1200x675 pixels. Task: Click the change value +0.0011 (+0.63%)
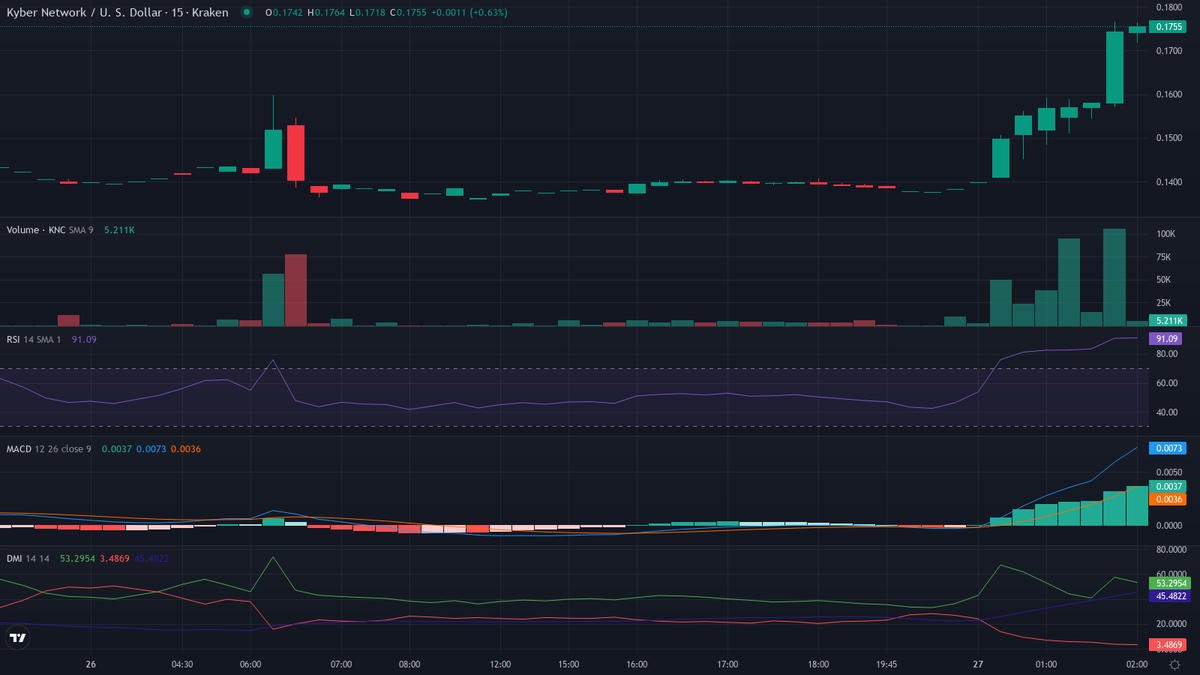[x=468, y=12]
